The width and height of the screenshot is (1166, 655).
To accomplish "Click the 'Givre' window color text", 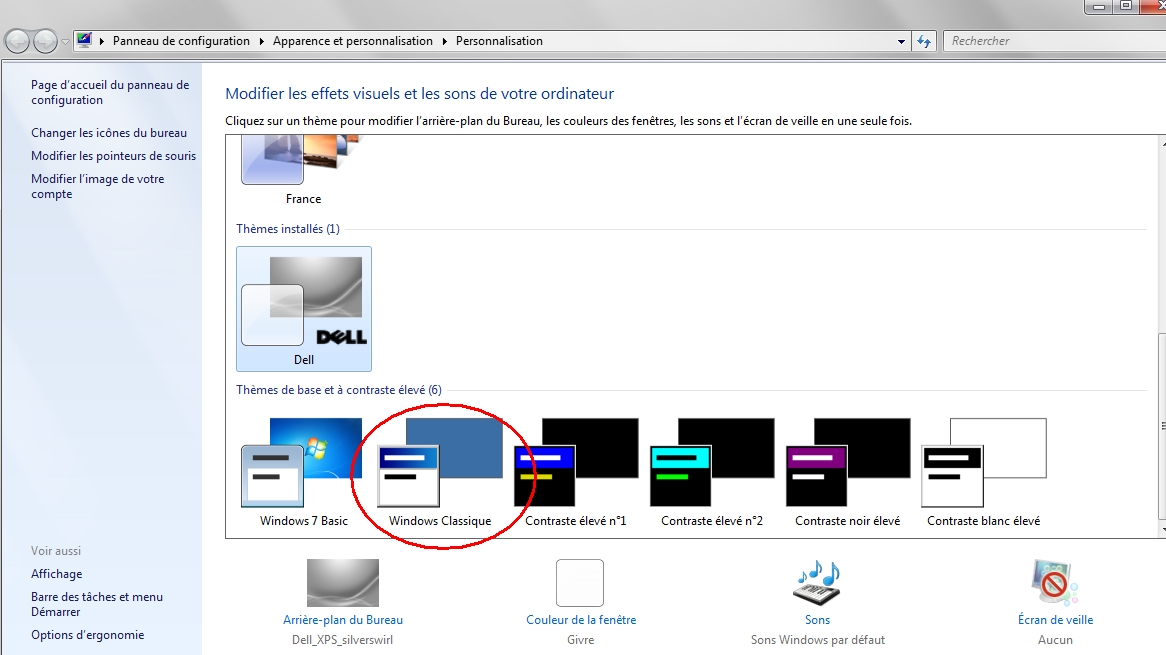I will (x=581, y=640).
